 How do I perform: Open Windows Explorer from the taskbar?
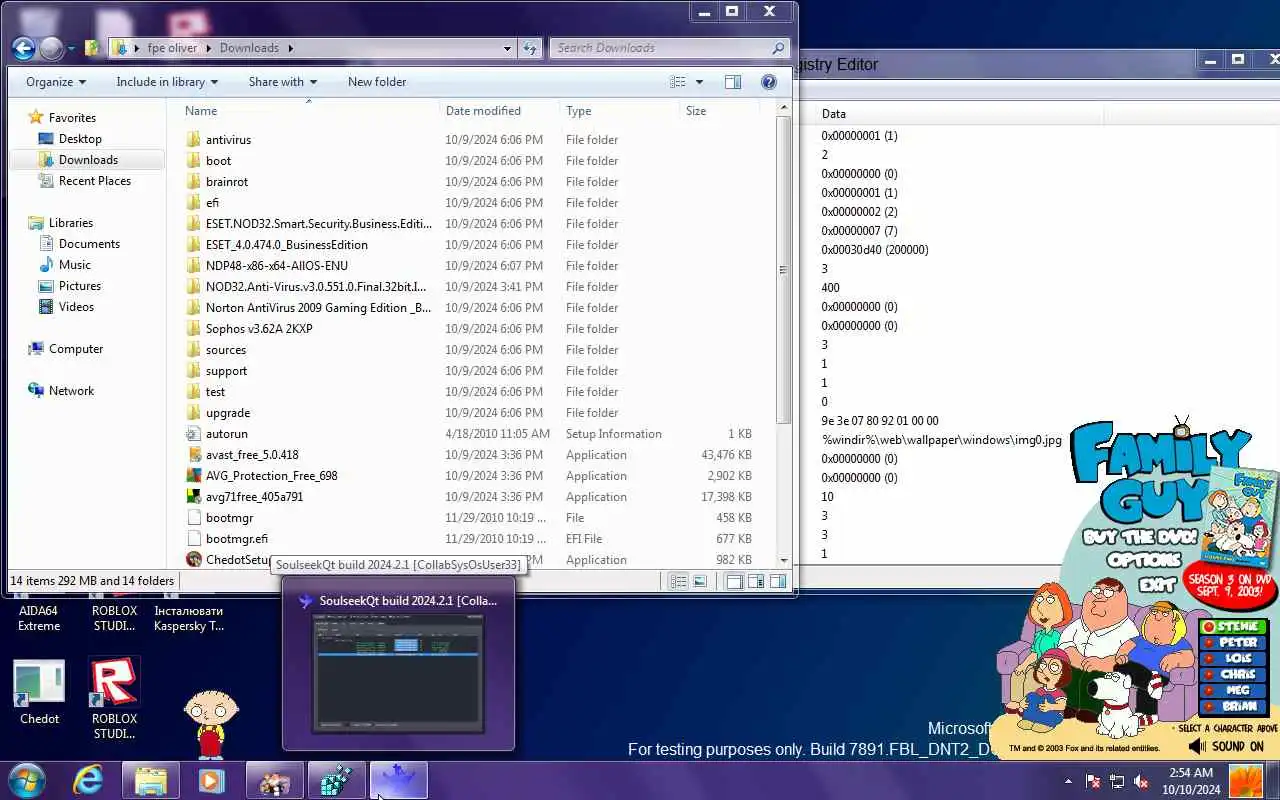coord(150,780)
